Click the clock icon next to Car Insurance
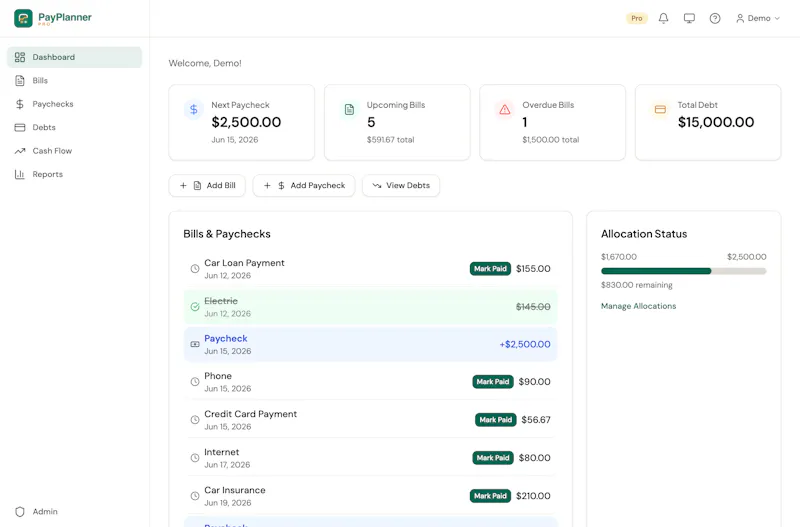 195,496
